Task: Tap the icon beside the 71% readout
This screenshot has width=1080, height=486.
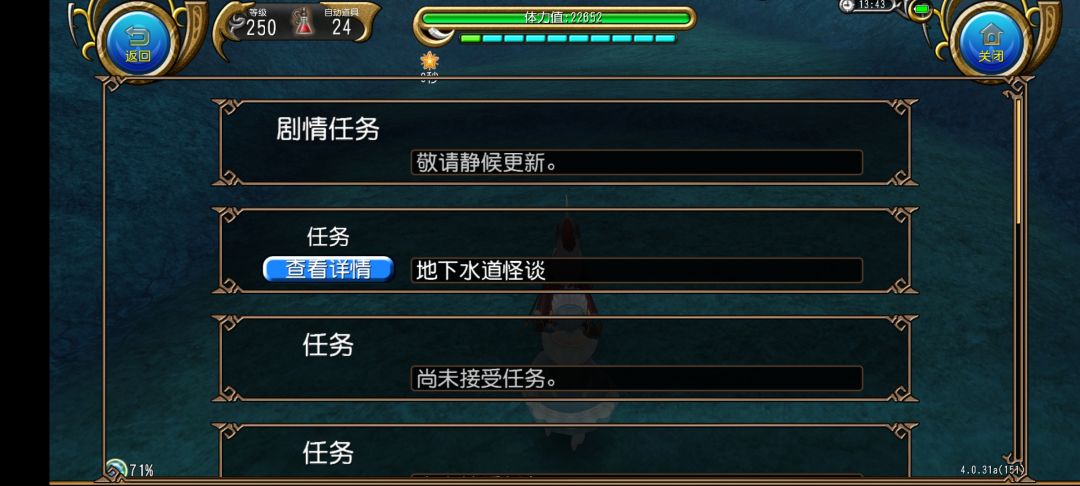Action: pyautogui.click(x=116, y=469)
